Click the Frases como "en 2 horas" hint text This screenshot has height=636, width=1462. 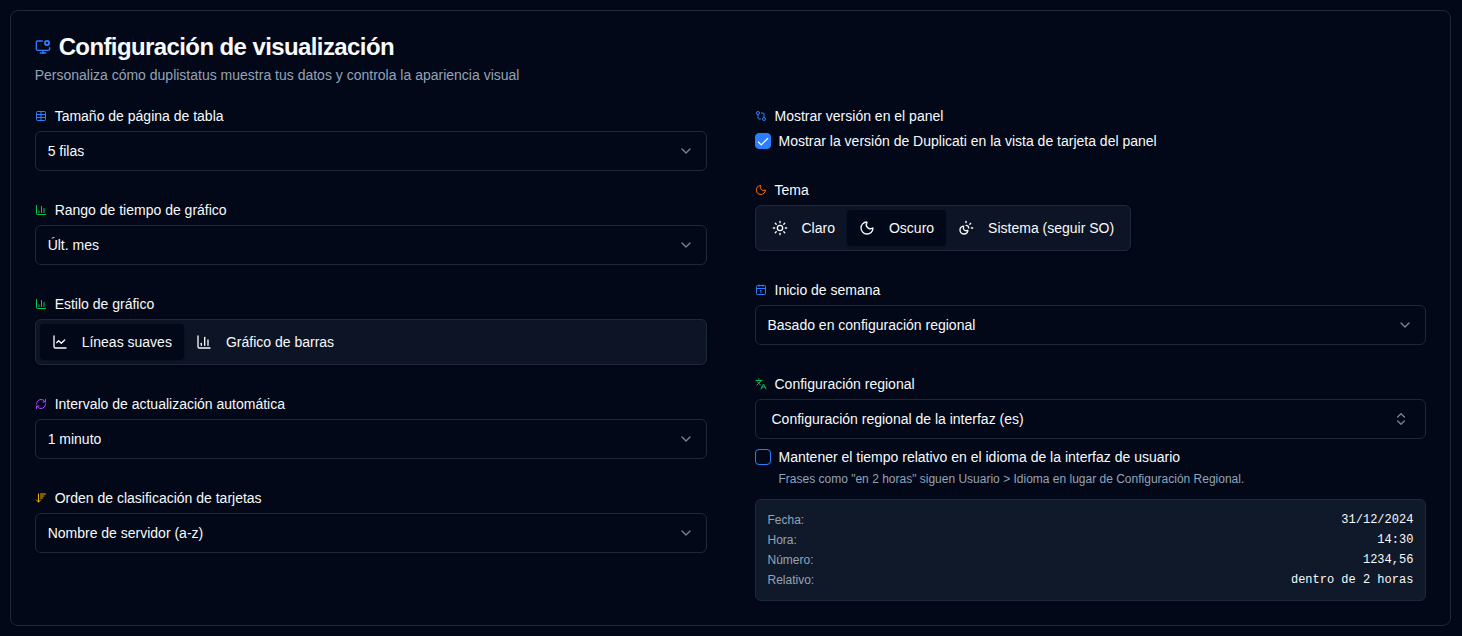[1011, 479]
